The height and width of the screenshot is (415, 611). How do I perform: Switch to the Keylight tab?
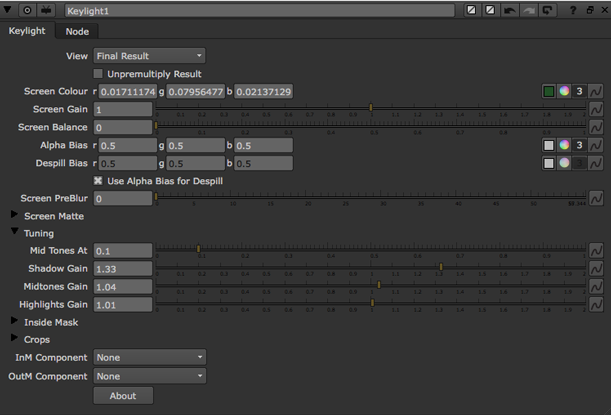27,31
